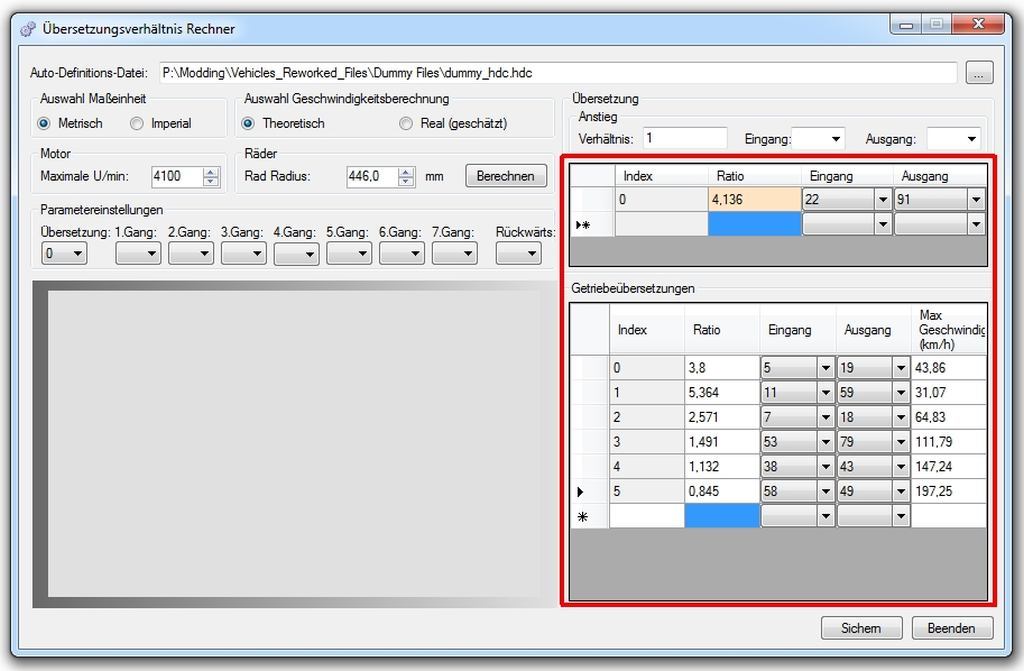Click the Beenden button
The width and height of the screenshot is (1024, 671).
(952, 628)
